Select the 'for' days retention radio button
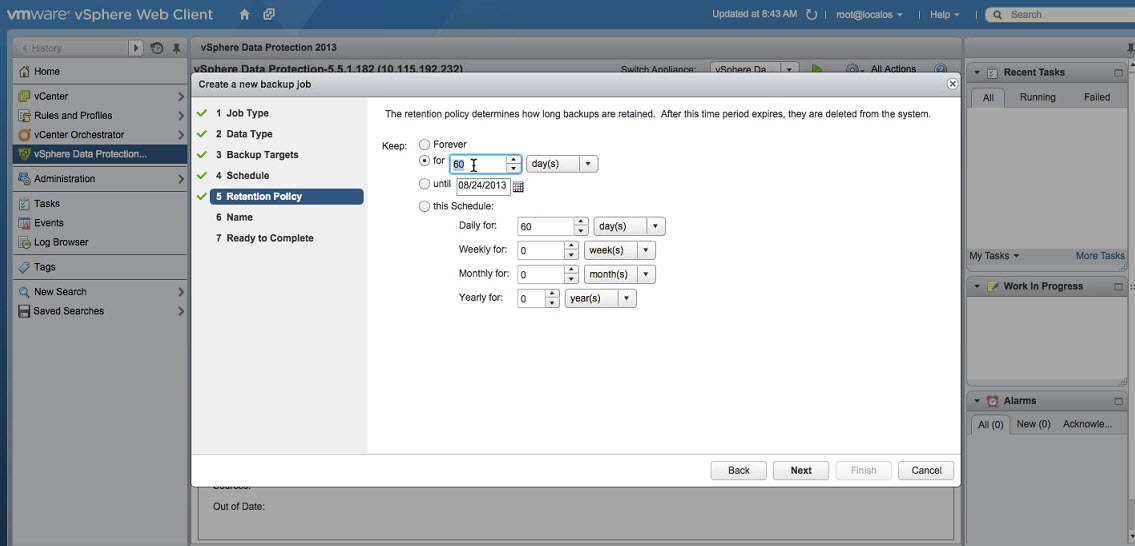This screenshot has height=546, width=1135. coord(424,161)
